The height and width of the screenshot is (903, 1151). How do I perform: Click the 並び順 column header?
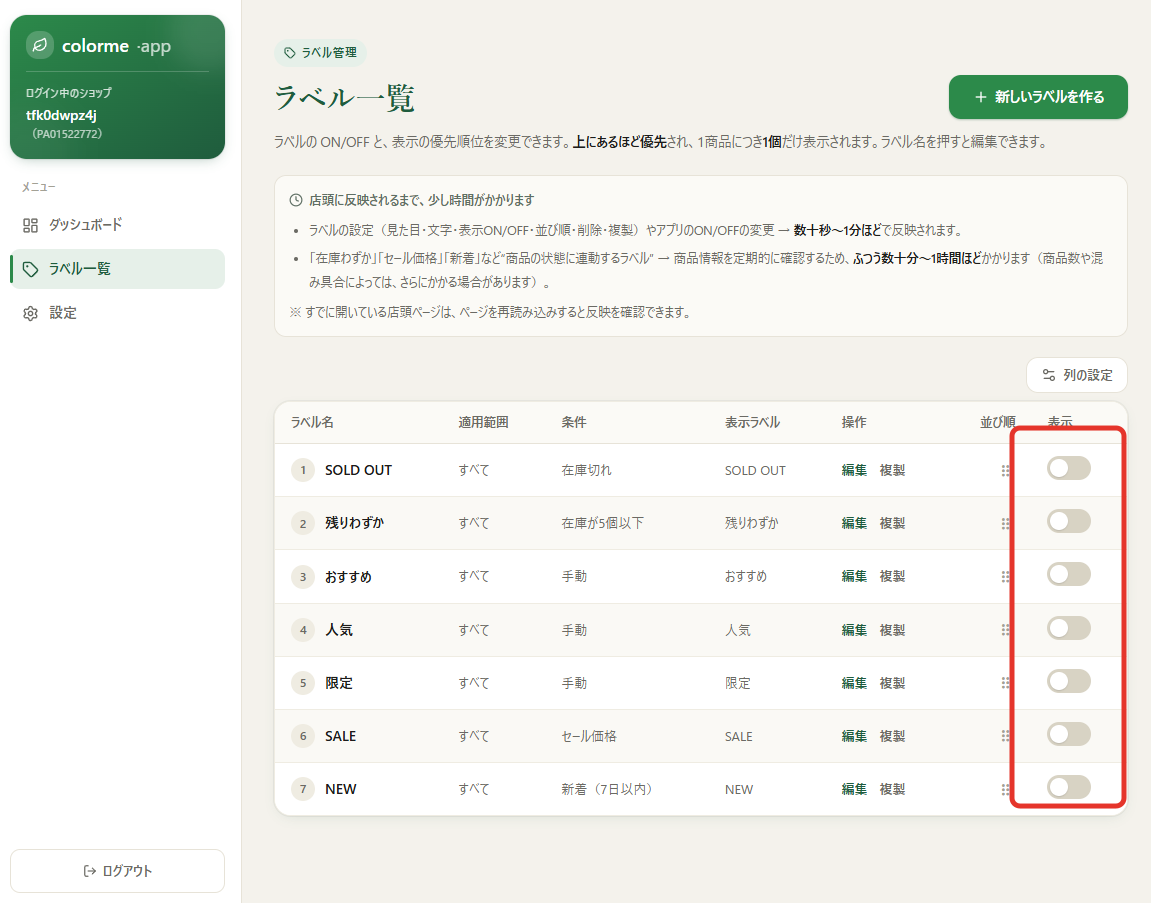click(998, 422)
